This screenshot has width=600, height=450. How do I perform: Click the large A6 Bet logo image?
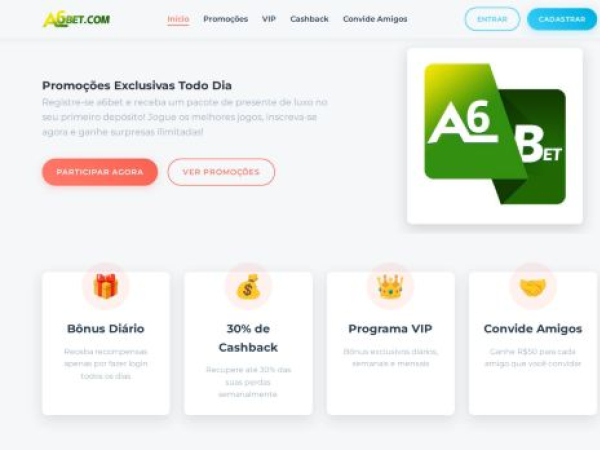pyautogui.click(x=495, y=136)
